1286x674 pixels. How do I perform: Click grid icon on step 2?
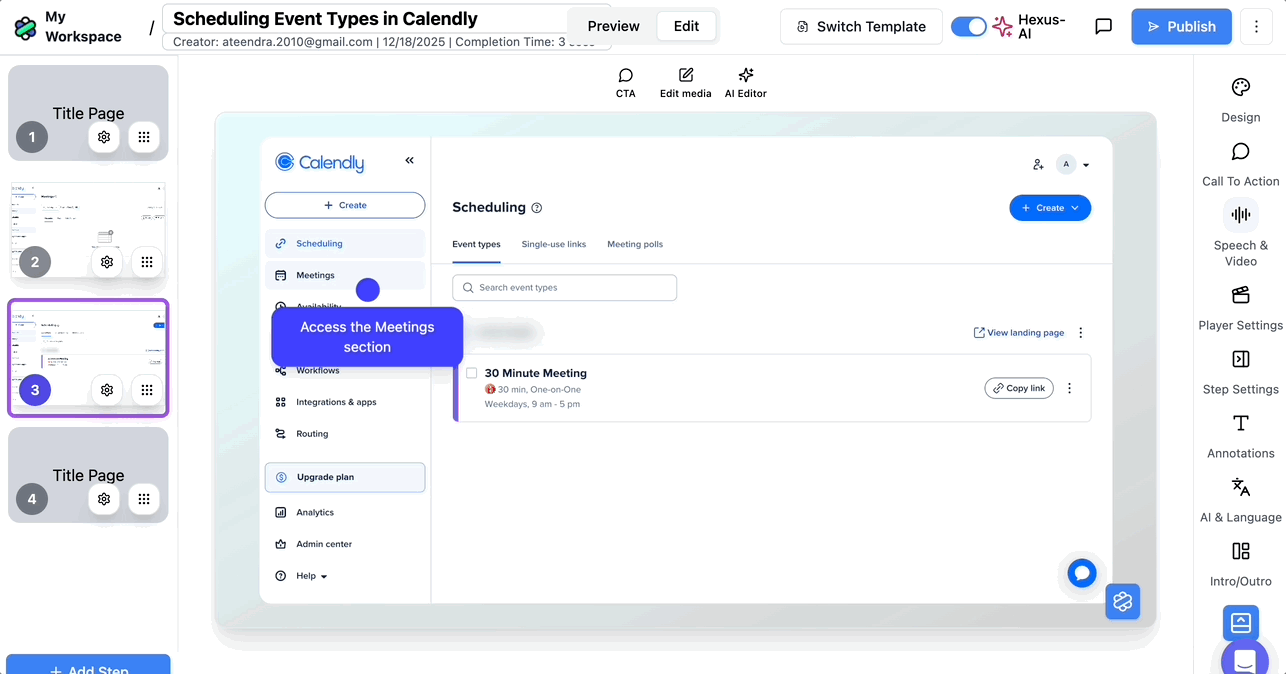click(x=147, y=262)
